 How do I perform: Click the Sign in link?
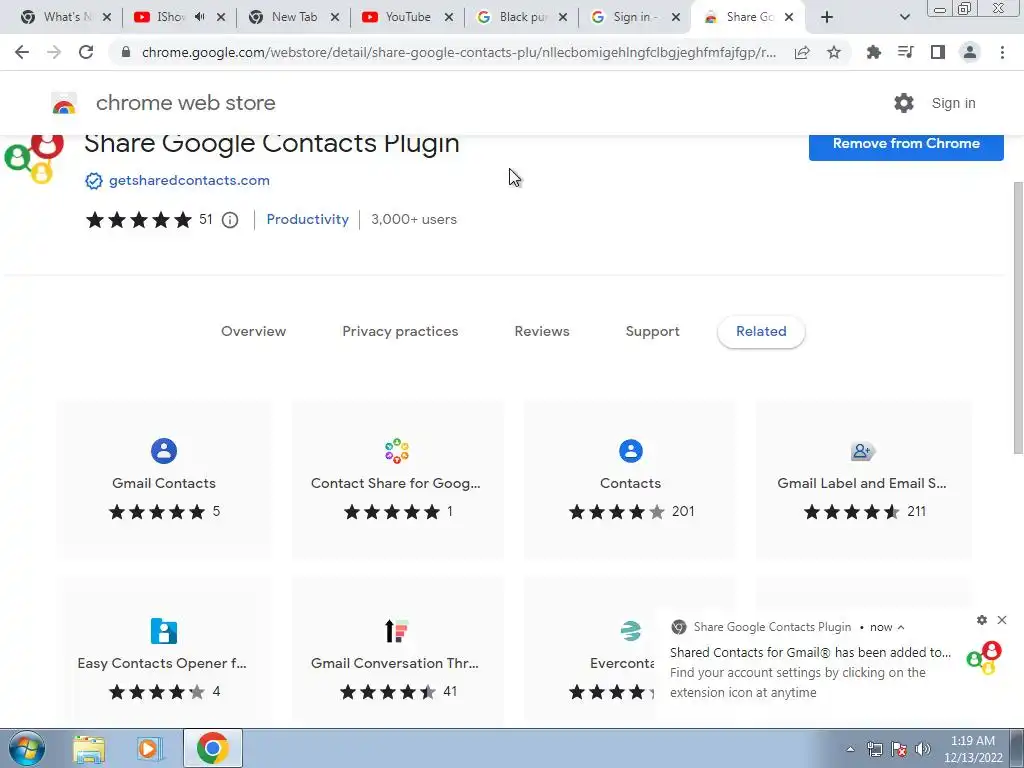tap(953, 103)
